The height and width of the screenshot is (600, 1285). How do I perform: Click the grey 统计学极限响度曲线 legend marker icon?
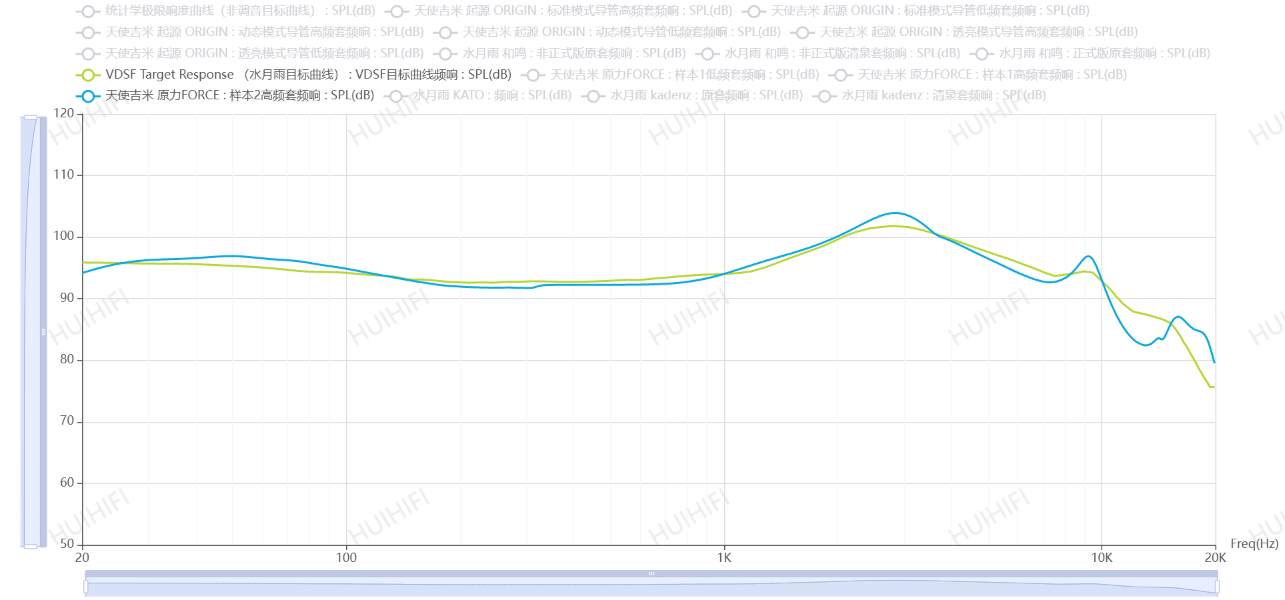(x=88, y=11)
